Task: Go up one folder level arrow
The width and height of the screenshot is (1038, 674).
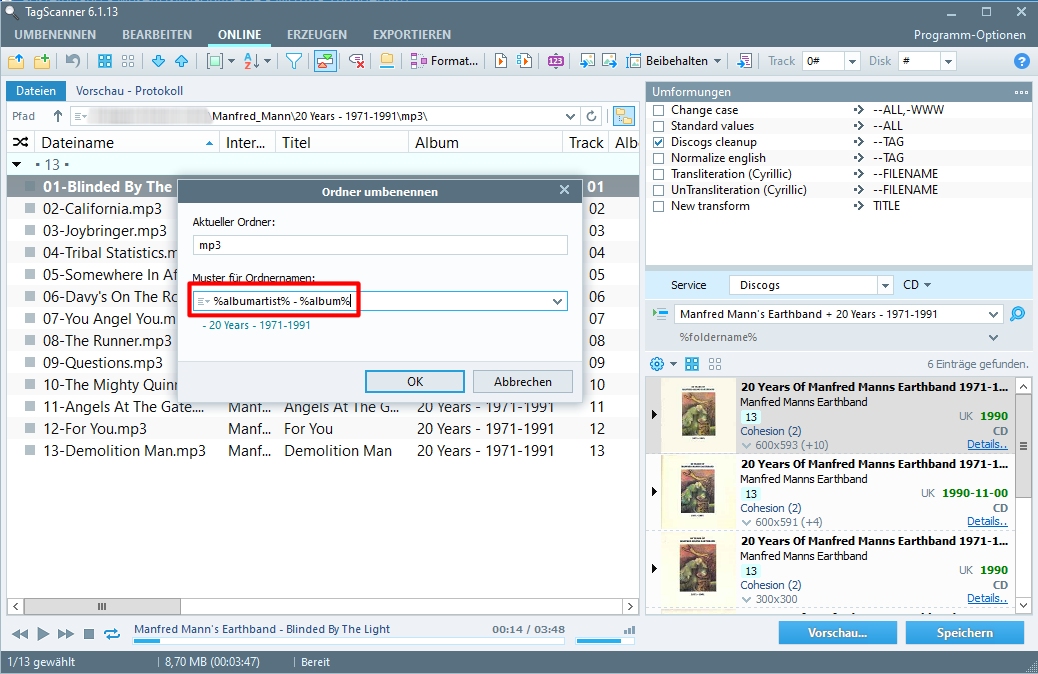Action: point(58,117)
